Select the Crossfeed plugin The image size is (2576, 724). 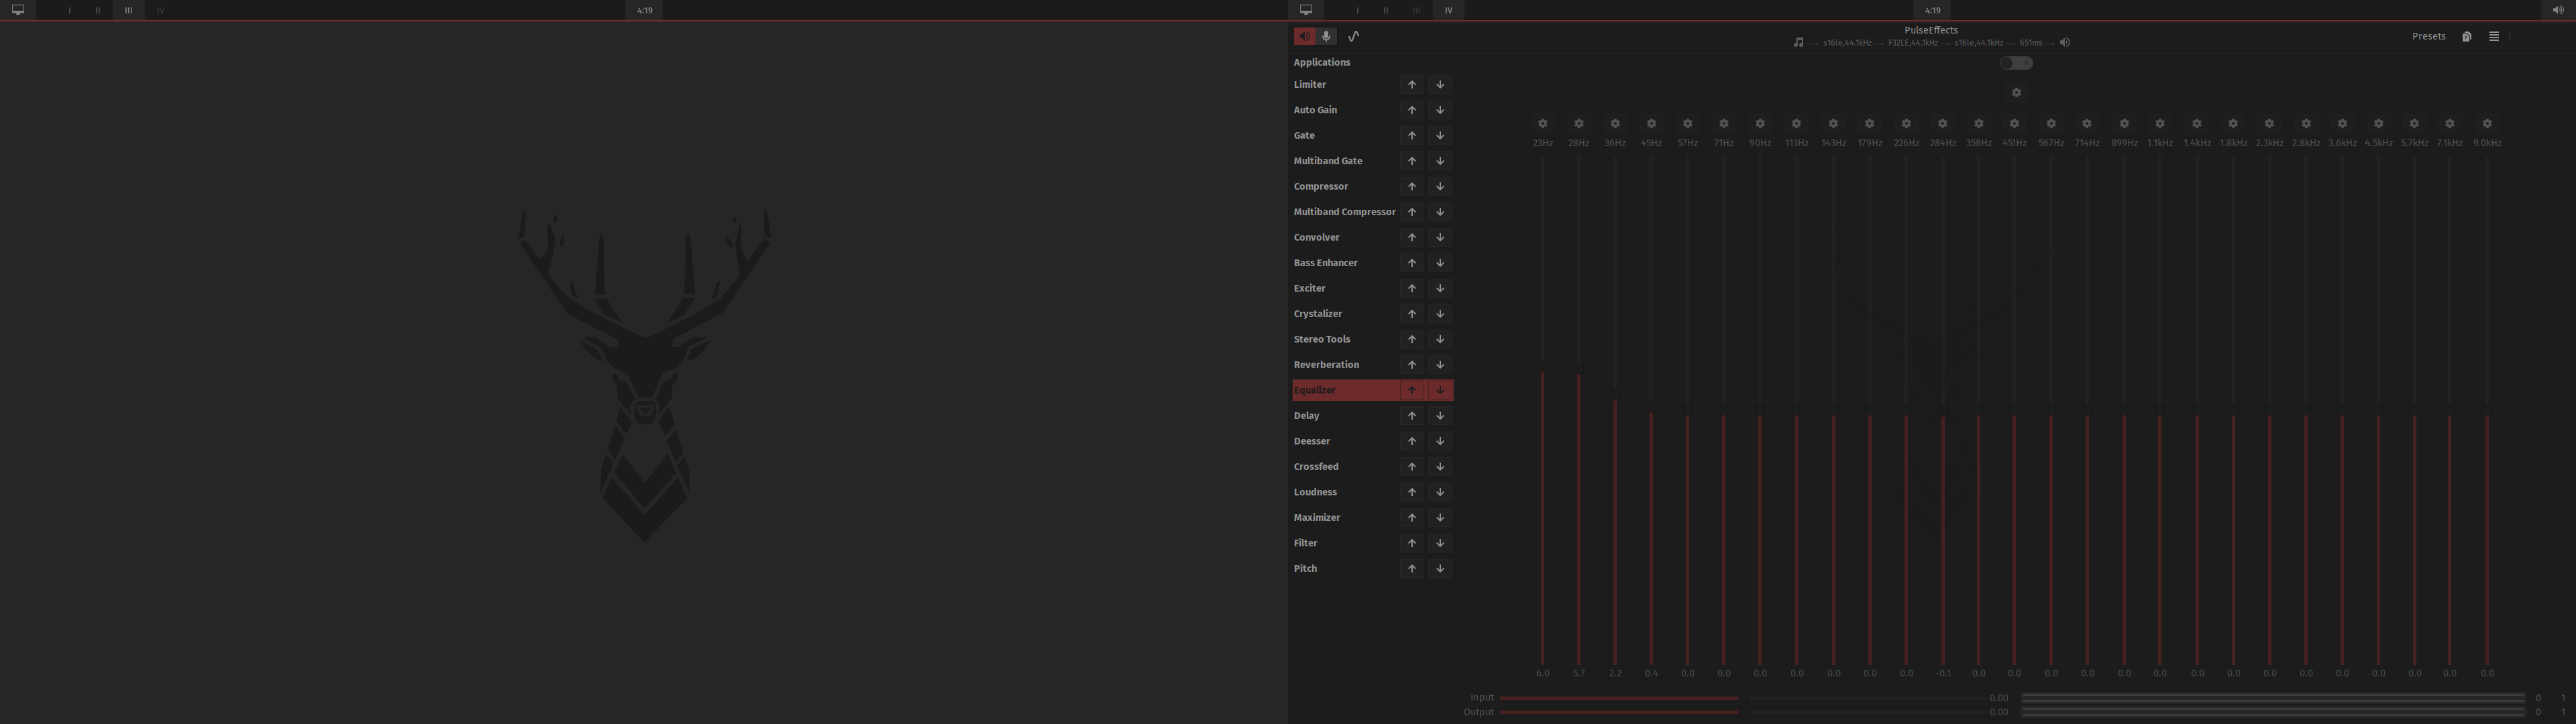[1316, 467]
